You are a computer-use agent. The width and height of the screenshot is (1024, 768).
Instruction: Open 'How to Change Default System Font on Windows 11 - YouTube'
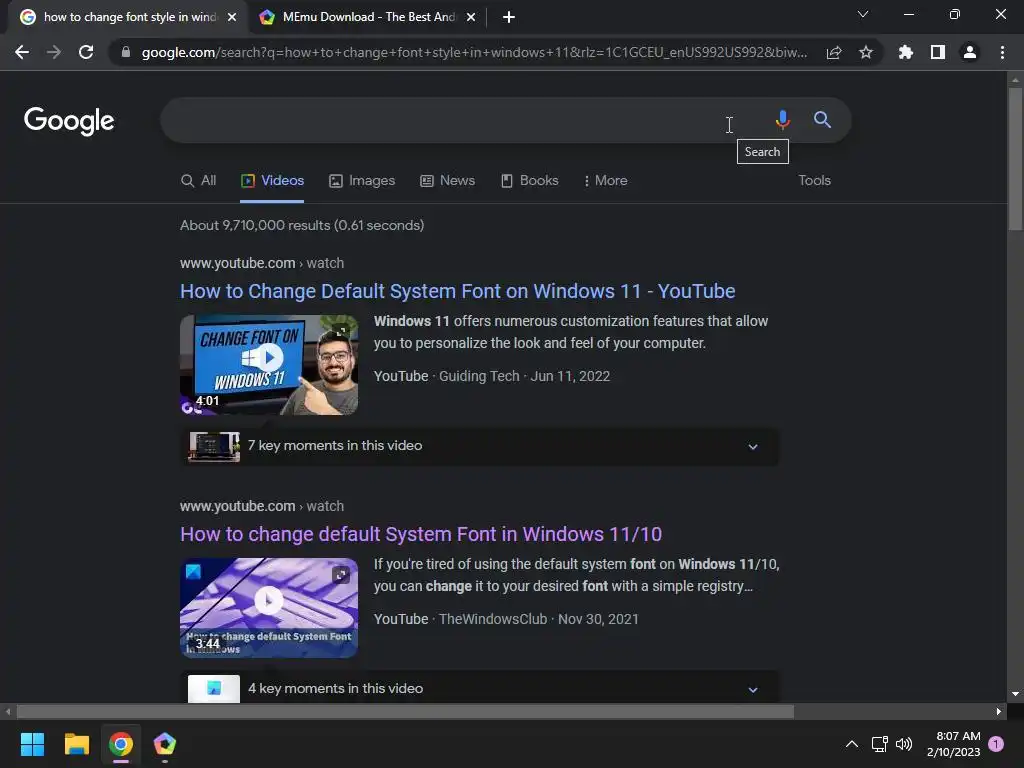457,291
